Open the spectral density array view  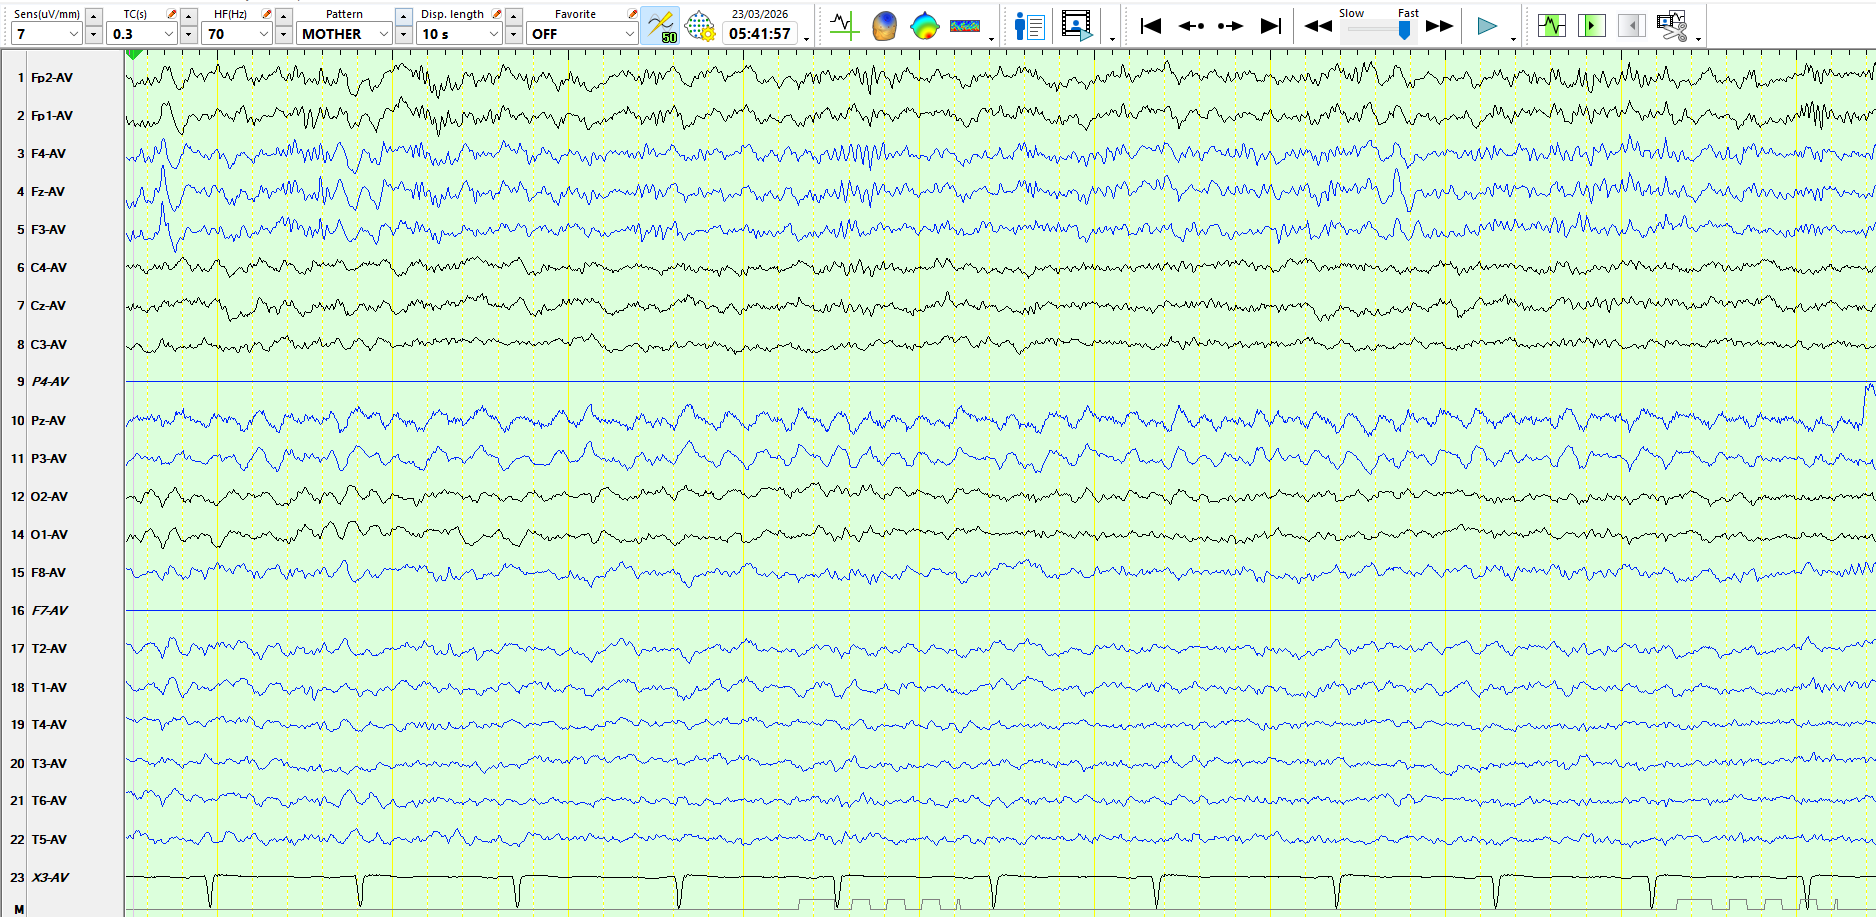(965, 26)
